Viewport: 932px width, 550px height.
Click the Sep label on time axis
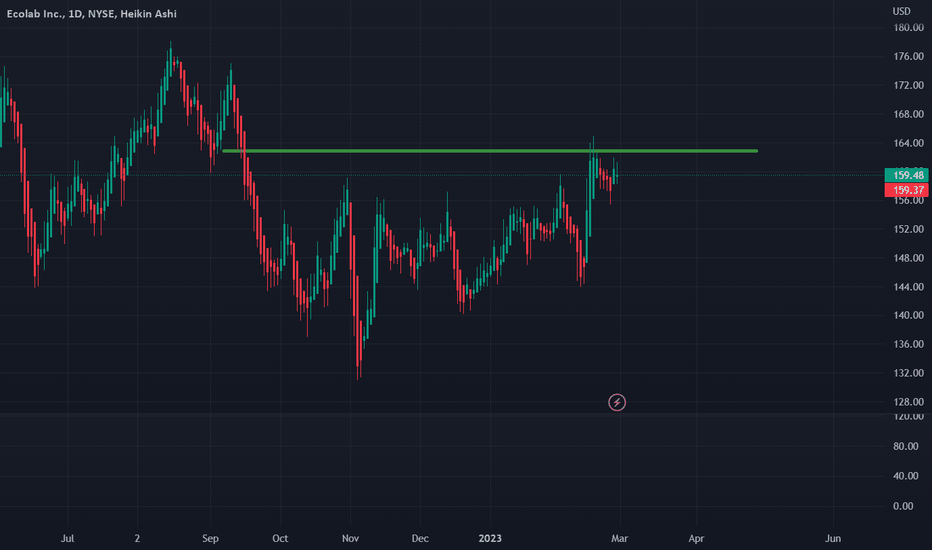[x=210, y=538]
